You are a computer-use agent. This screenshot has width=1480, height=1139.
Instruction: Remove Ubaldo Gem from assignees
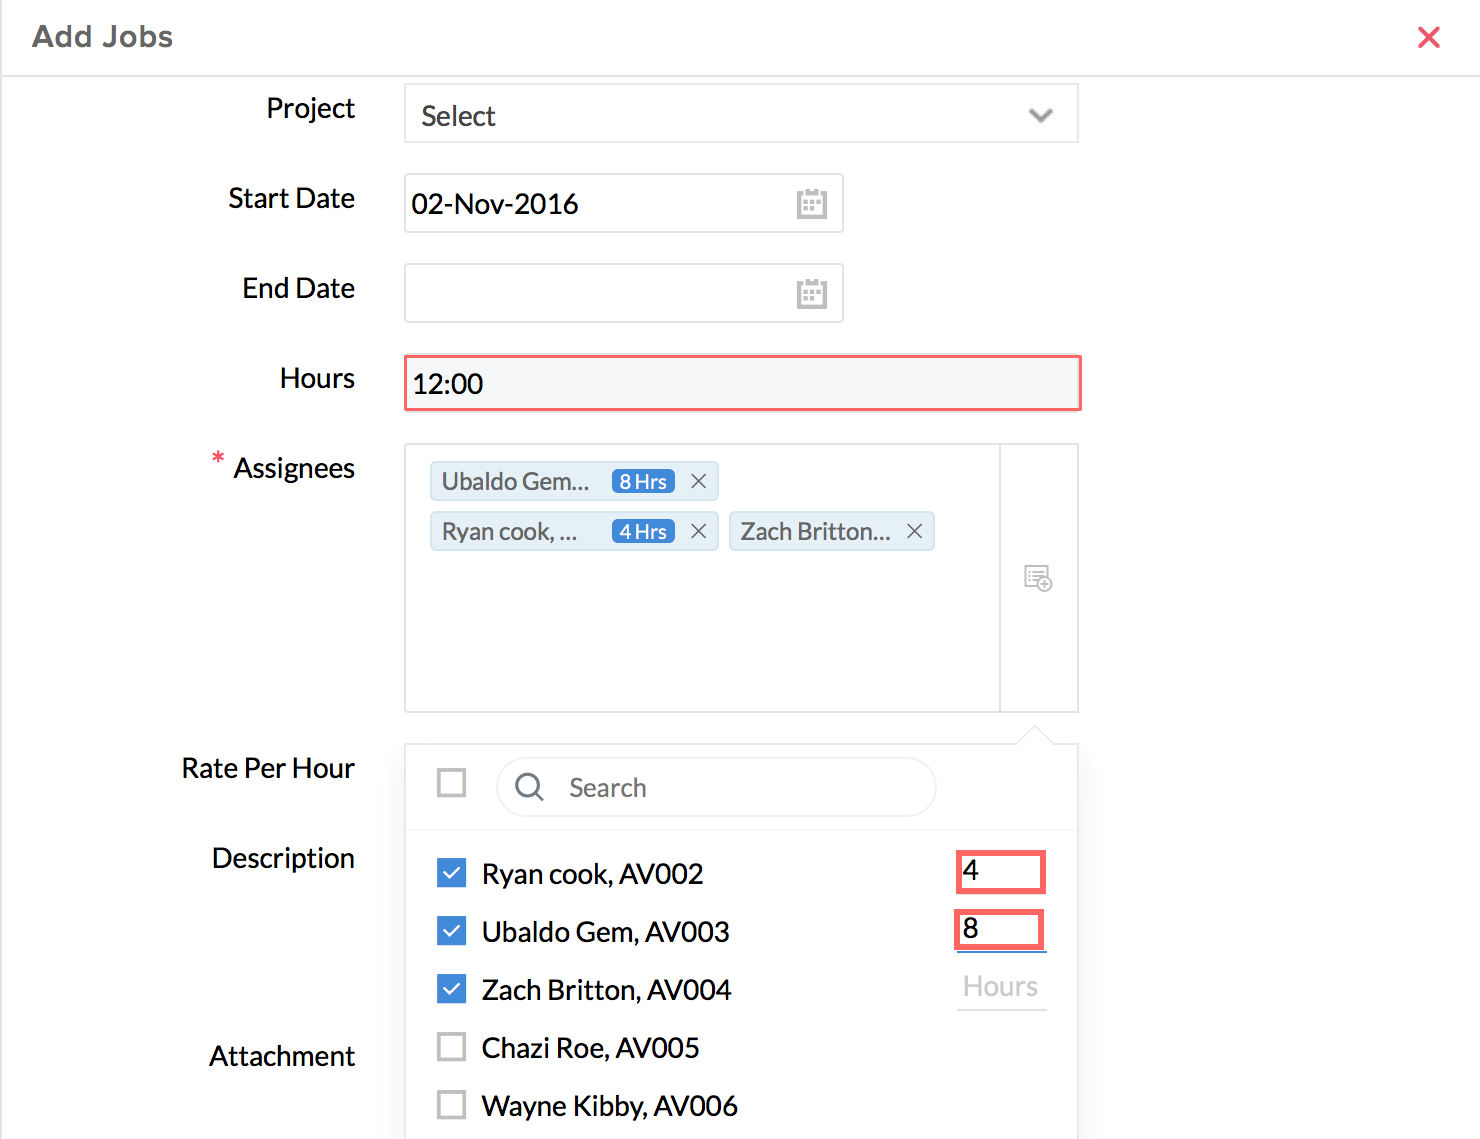coord(698,482)
